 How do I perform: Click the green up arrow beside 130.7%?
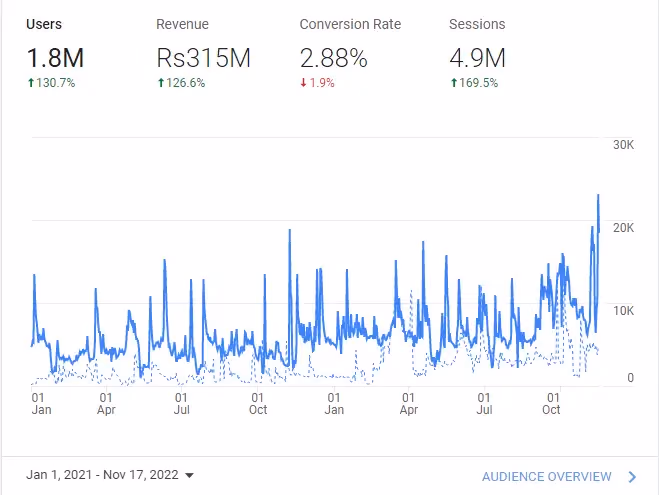31,83
